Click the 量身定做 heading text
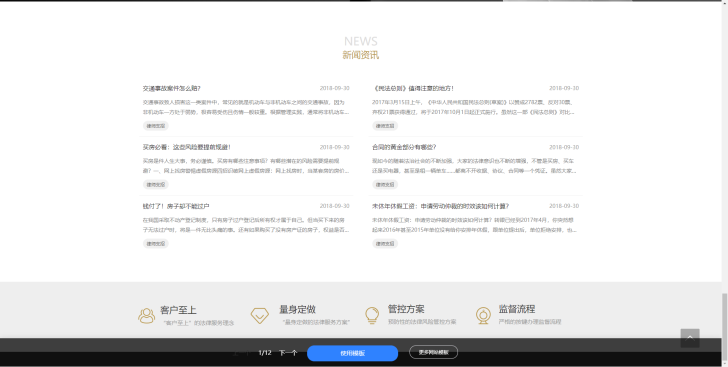Screen dimensions: 728x367 pos(298,309)
